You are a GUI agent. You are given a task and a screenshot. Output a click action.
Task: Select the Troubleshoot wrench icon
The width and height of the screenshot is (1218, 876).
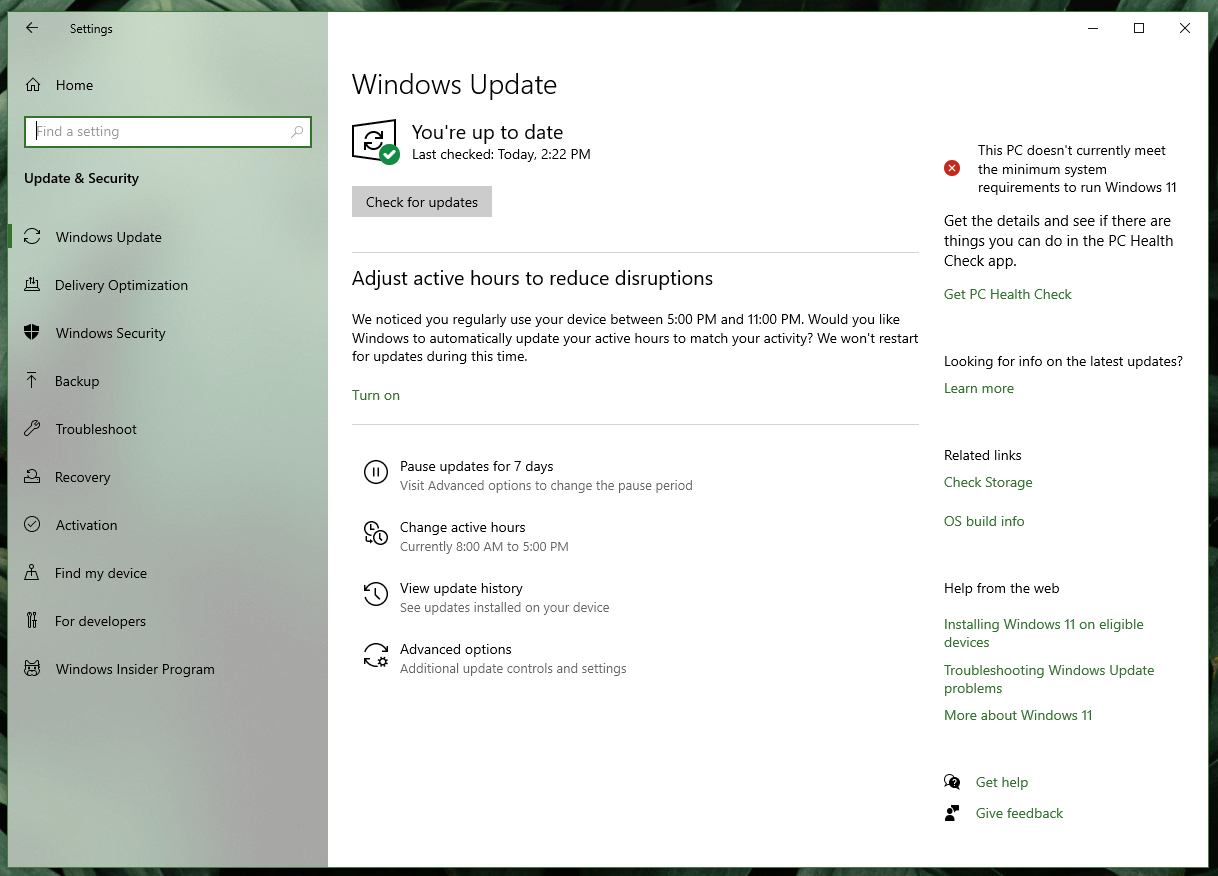click(33, 429)
